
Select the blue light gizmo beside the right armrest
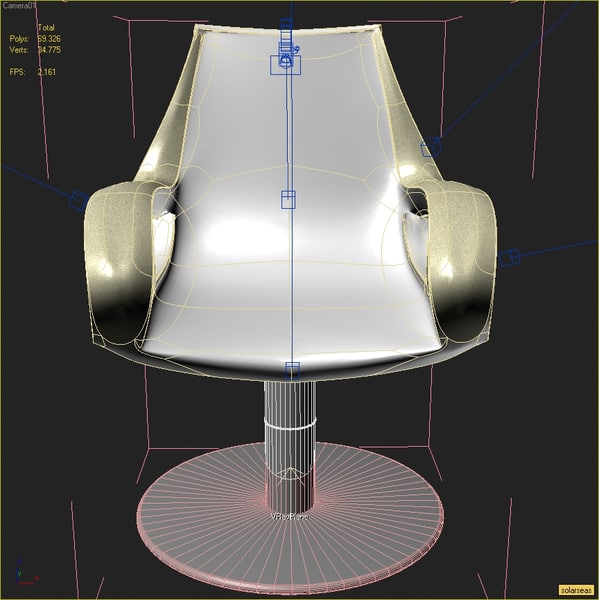coord(510,257)
